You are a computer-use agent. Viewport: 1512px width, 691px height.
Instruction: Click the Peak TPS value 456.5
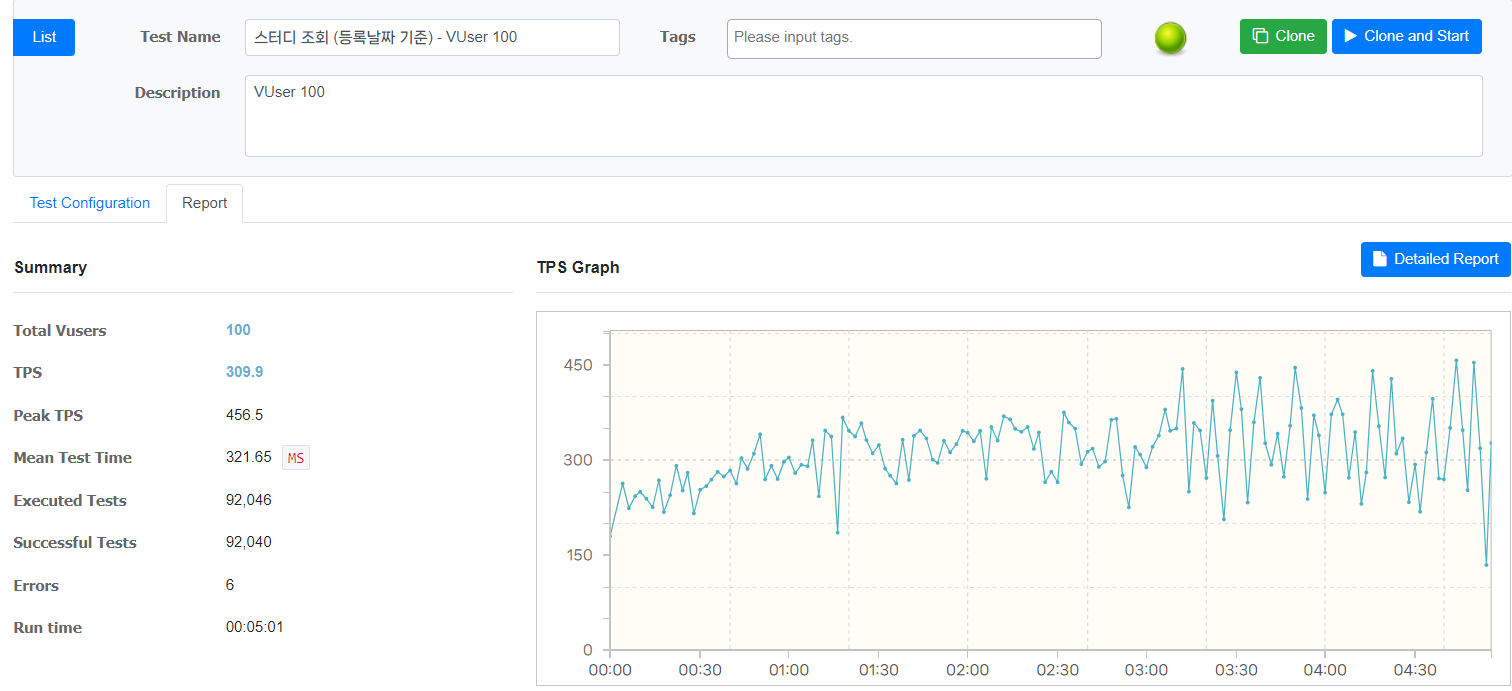[x=244, y=415]
